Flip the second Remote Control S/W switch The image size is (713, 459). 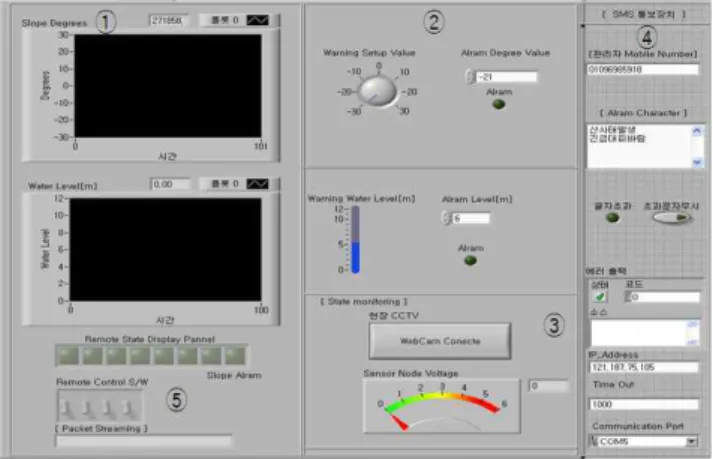coord(88,408)
